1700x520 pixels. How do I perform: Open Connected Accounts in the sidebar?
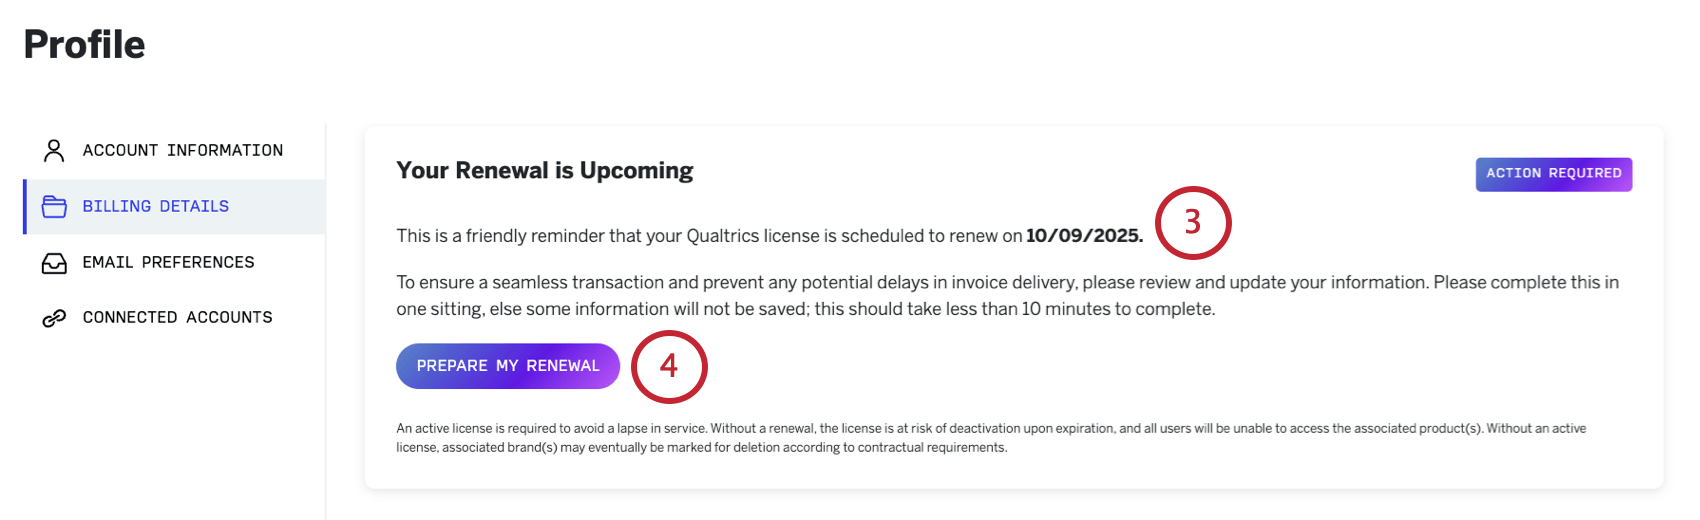click(174, 318)
